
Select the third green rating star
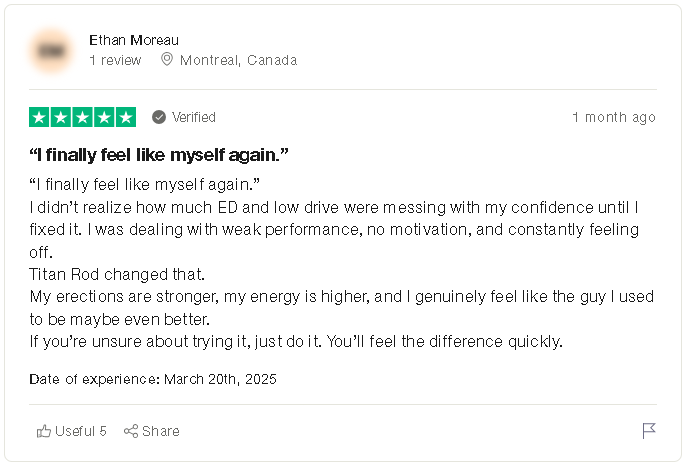pyautogui.click(x=83, y=117)
